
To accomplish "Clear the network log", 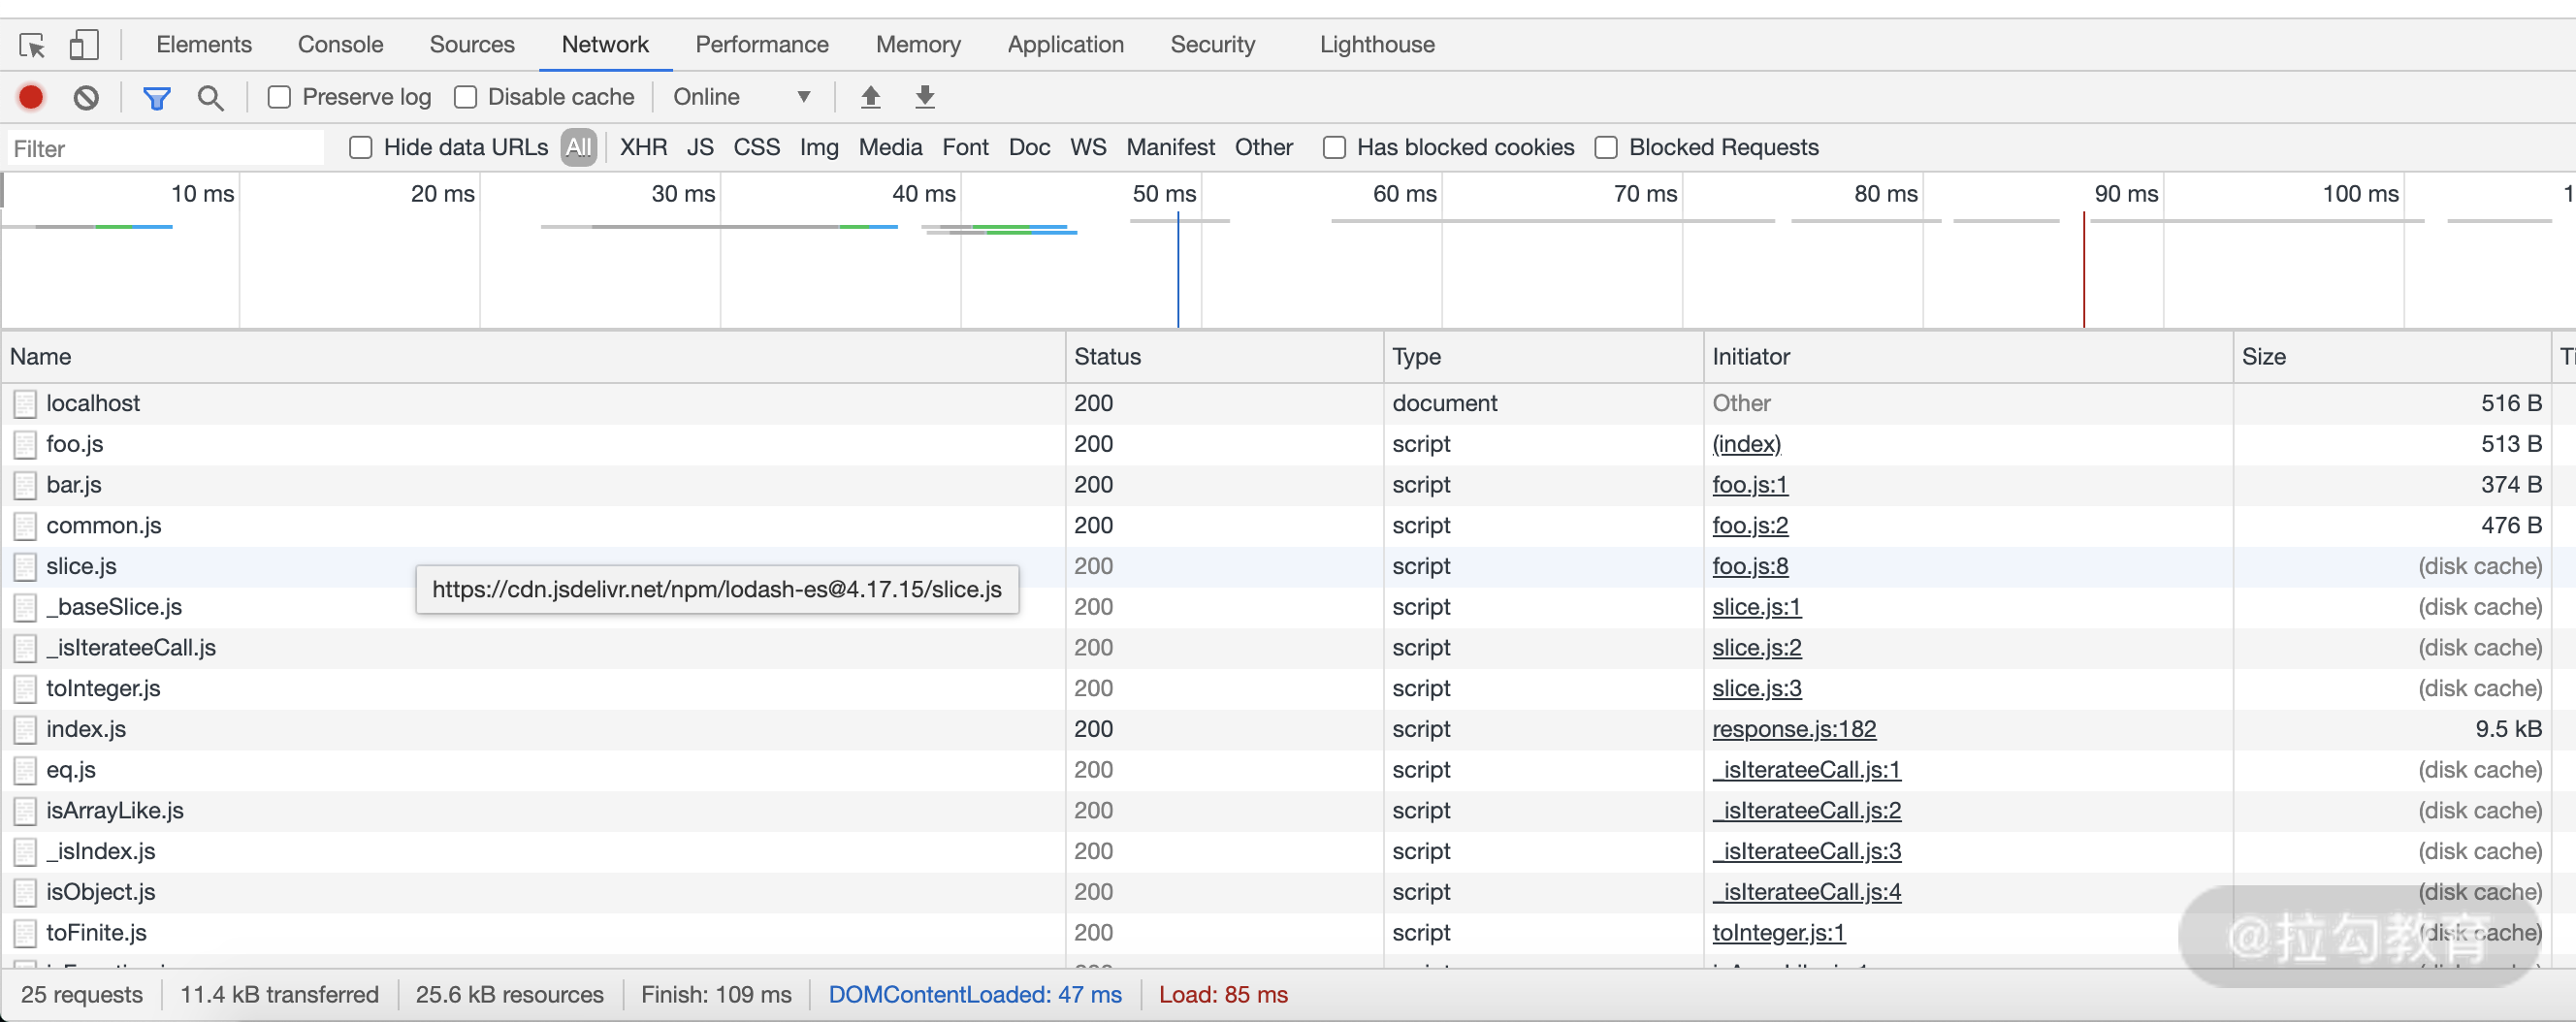I will [x=86, y=97].
